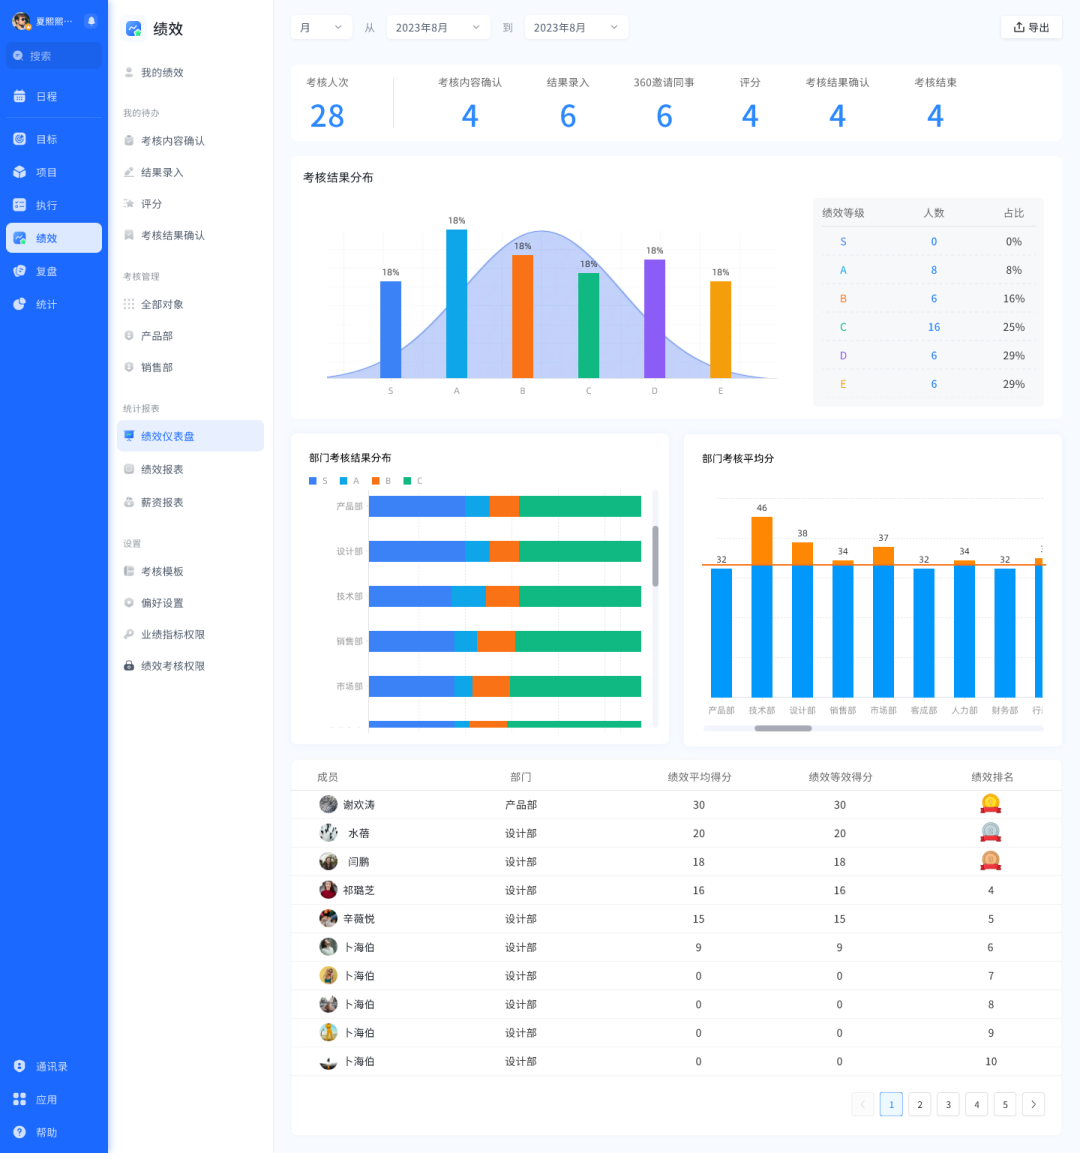Click the horizontal scrollbar under average score chart

pyautogui.click(x=783, y=729)
